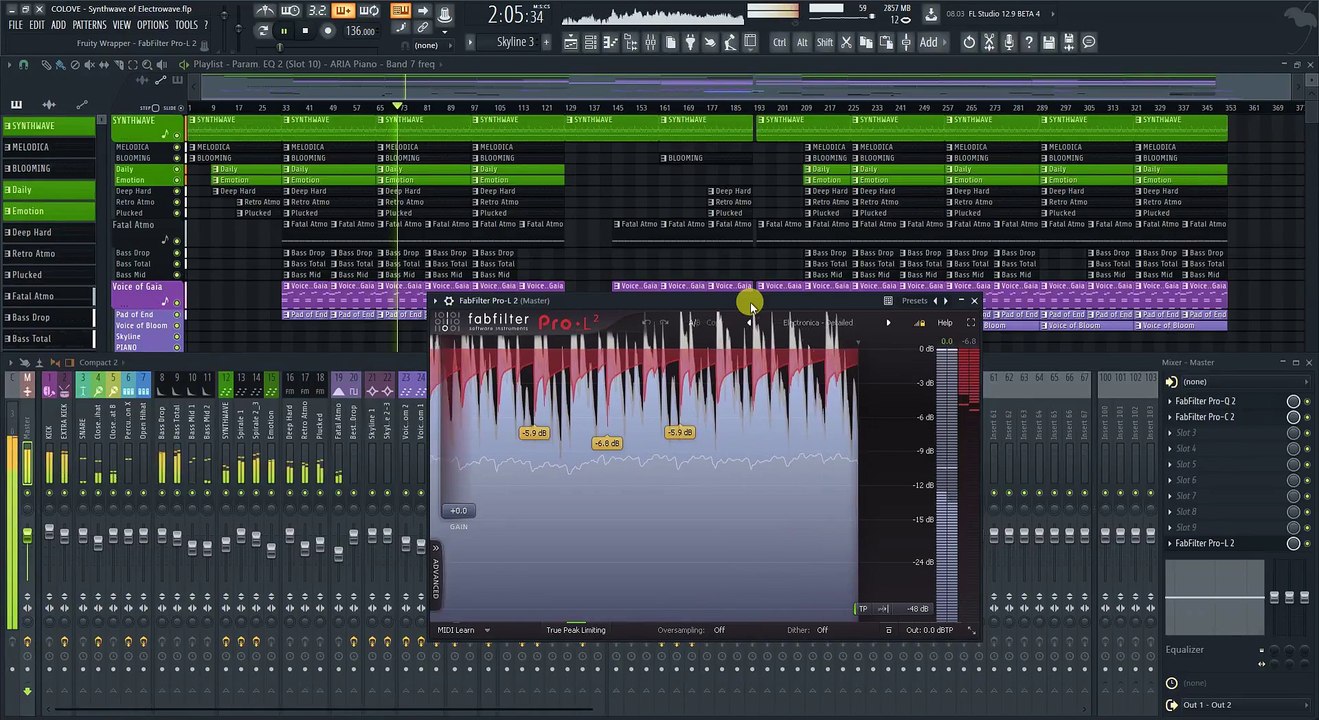Save the project with the floppy icon
1319x720 pixels.
click(x=1049, y=42)
